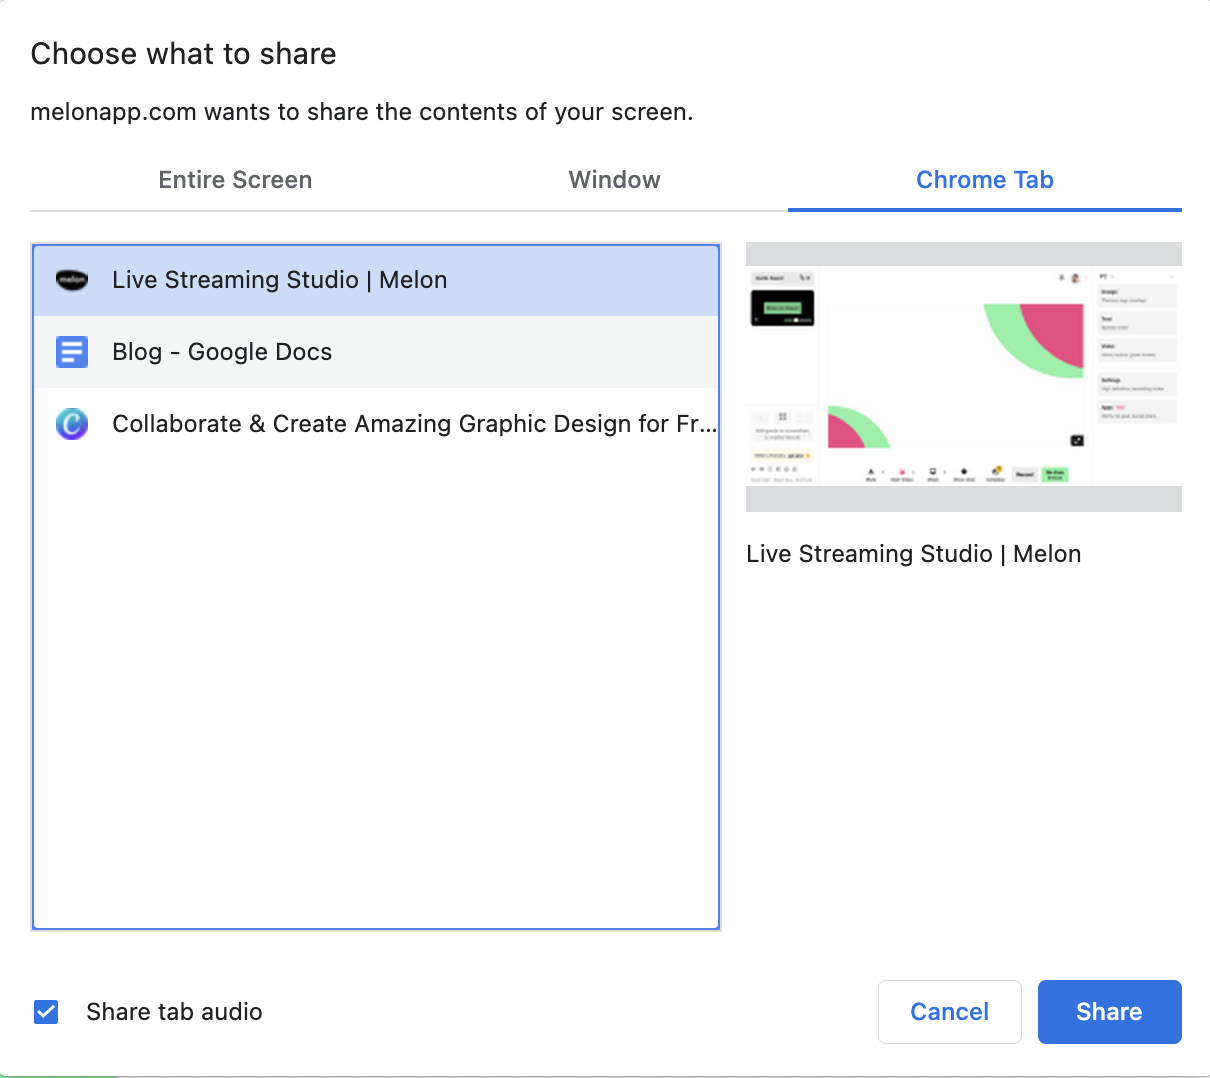This screenshot has height=1078, width=1210.
Task: Click the blue Share button
Action: pos(1109,1012)
